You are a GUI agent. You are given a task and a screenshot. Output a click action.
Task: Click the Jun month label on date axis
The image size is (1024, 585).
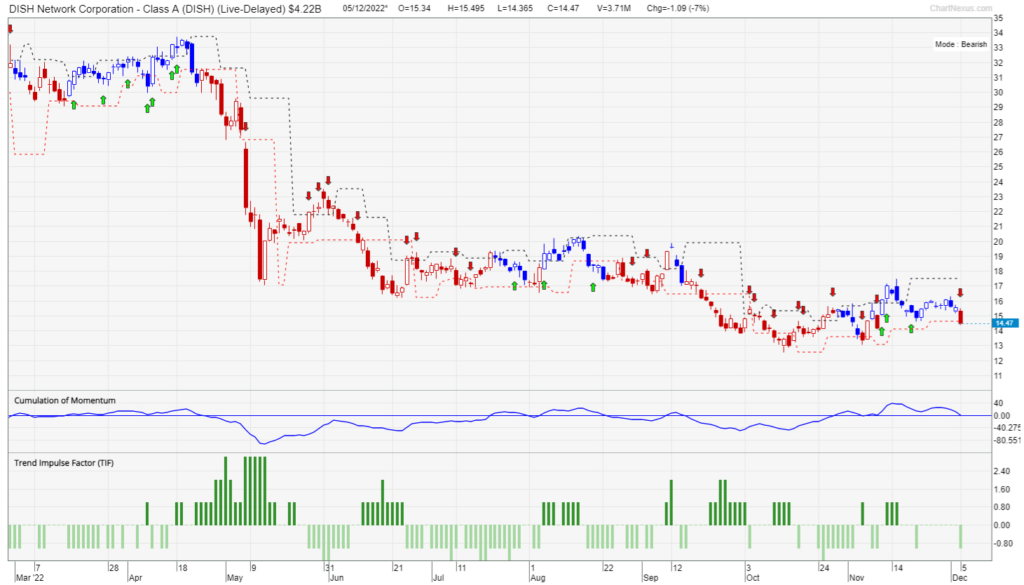click(x=336, y=578)
